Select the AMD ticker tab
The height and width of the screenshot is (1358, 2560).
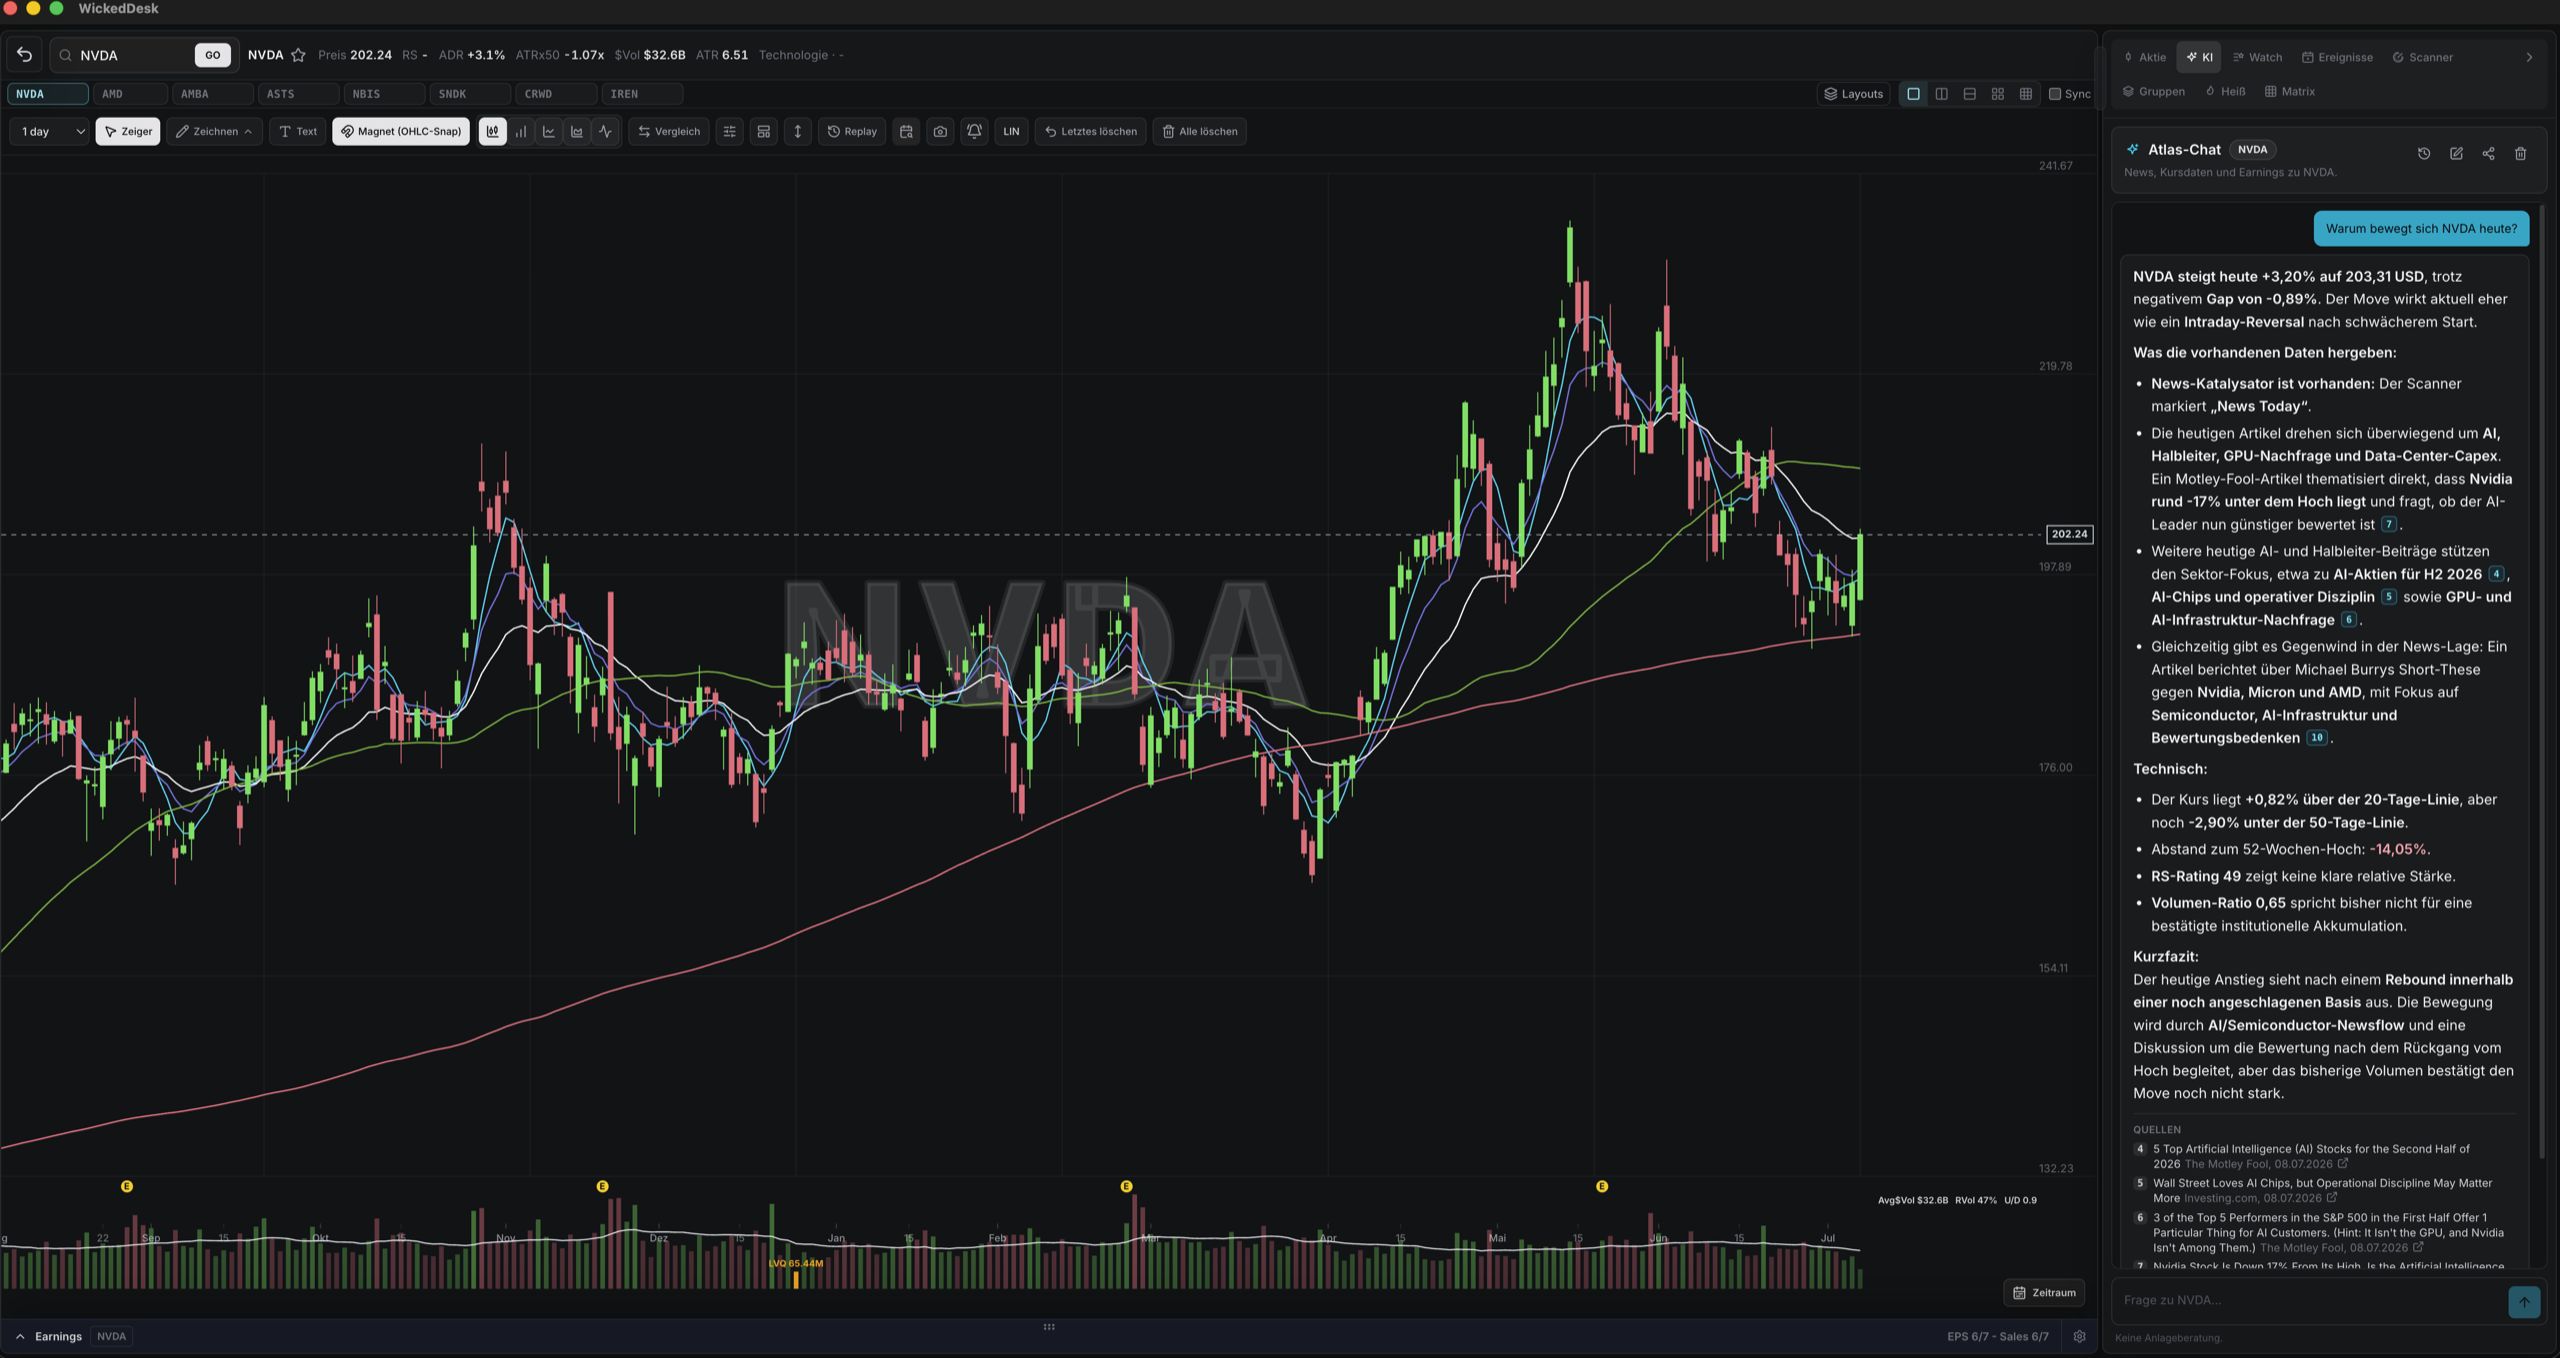click(129, 94)
